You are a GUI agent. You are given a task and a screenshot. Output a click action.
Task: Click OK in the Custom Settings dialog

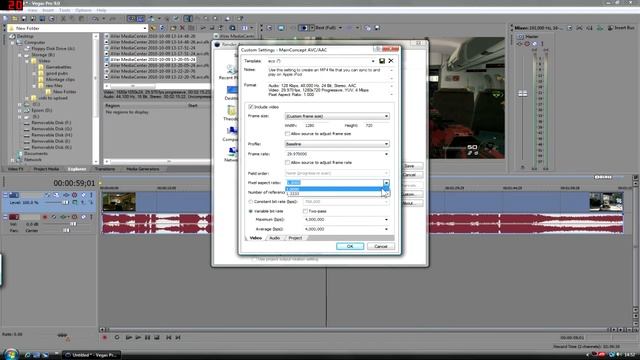click(x=350, y=247)
